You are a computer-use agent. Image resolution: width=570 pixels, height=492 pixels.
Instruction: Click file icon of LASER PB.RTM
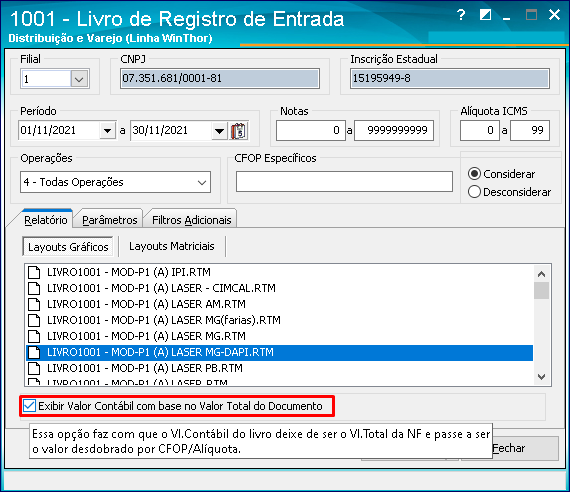(34, 368)
